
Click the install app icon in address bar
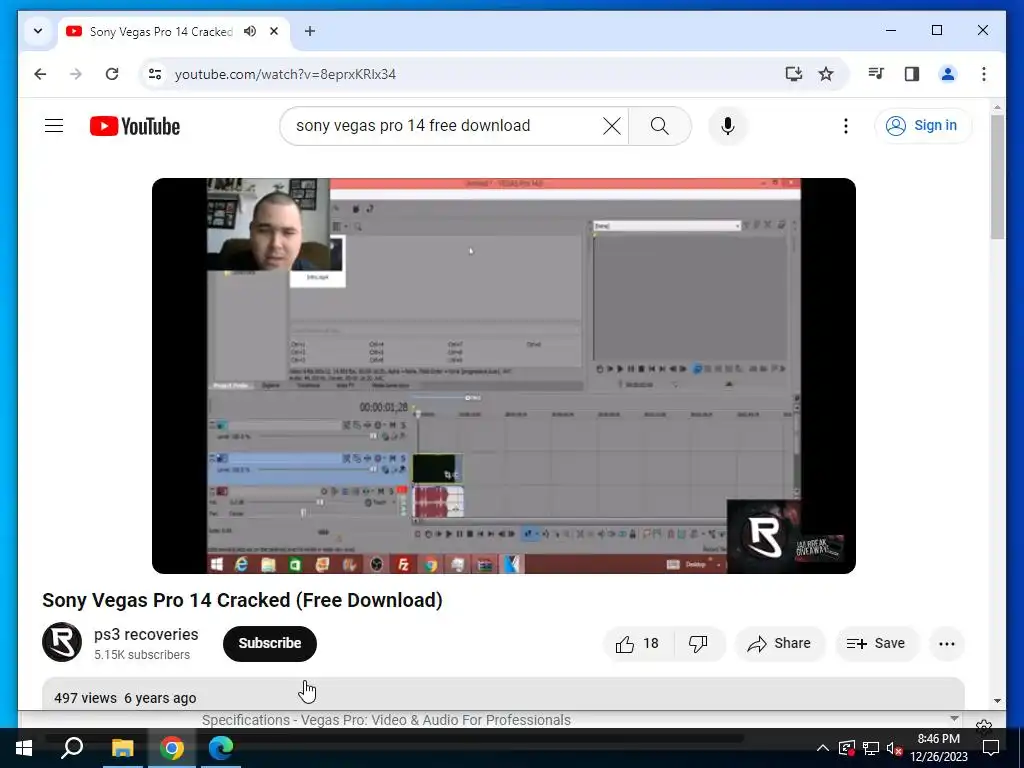(x=793, y=74)
